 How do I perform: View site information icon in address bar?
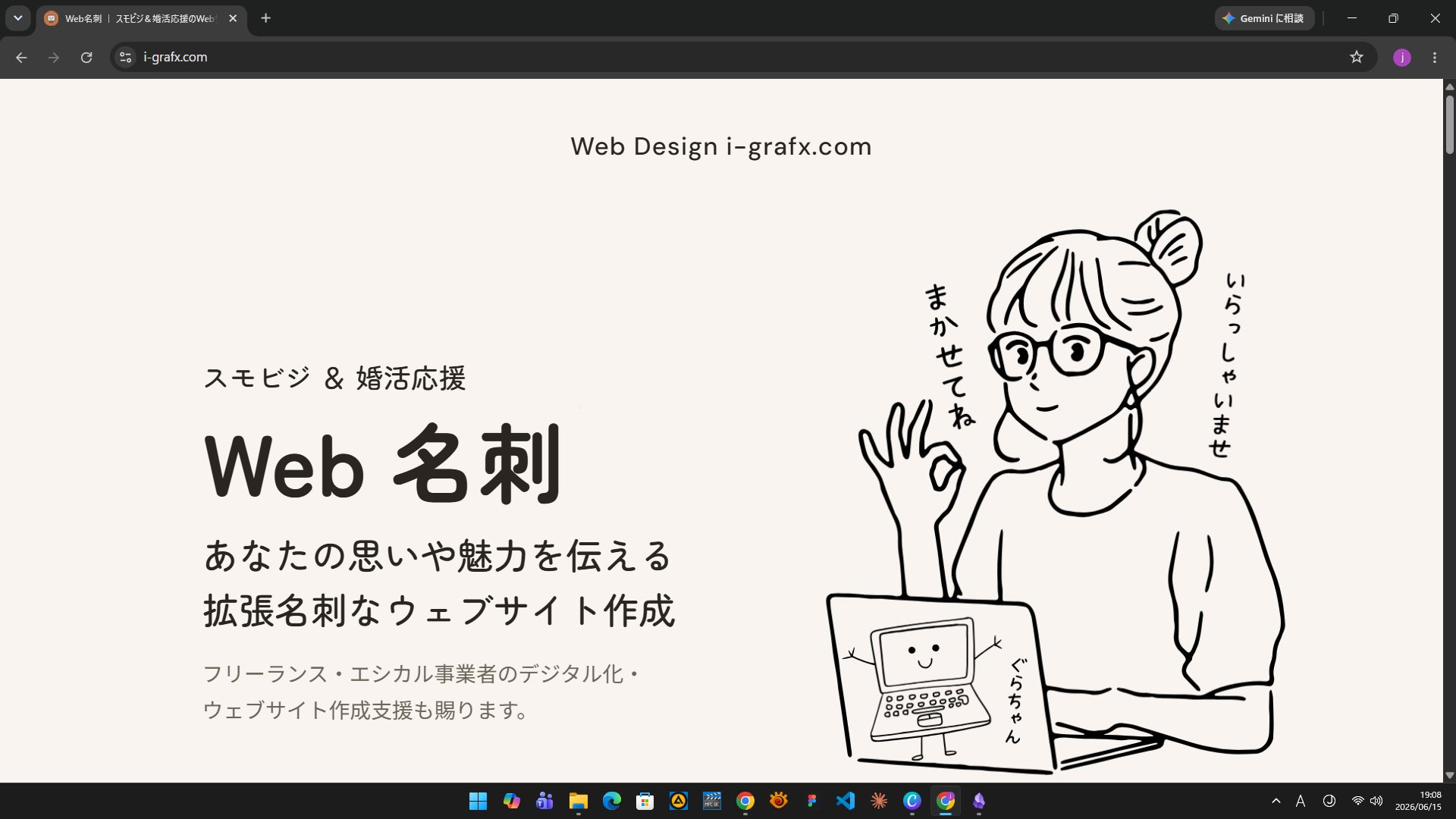pos(126,58)
